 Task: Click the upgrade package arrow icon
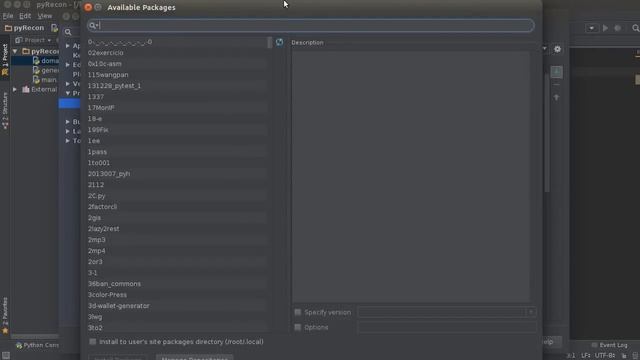coord(556,98)
